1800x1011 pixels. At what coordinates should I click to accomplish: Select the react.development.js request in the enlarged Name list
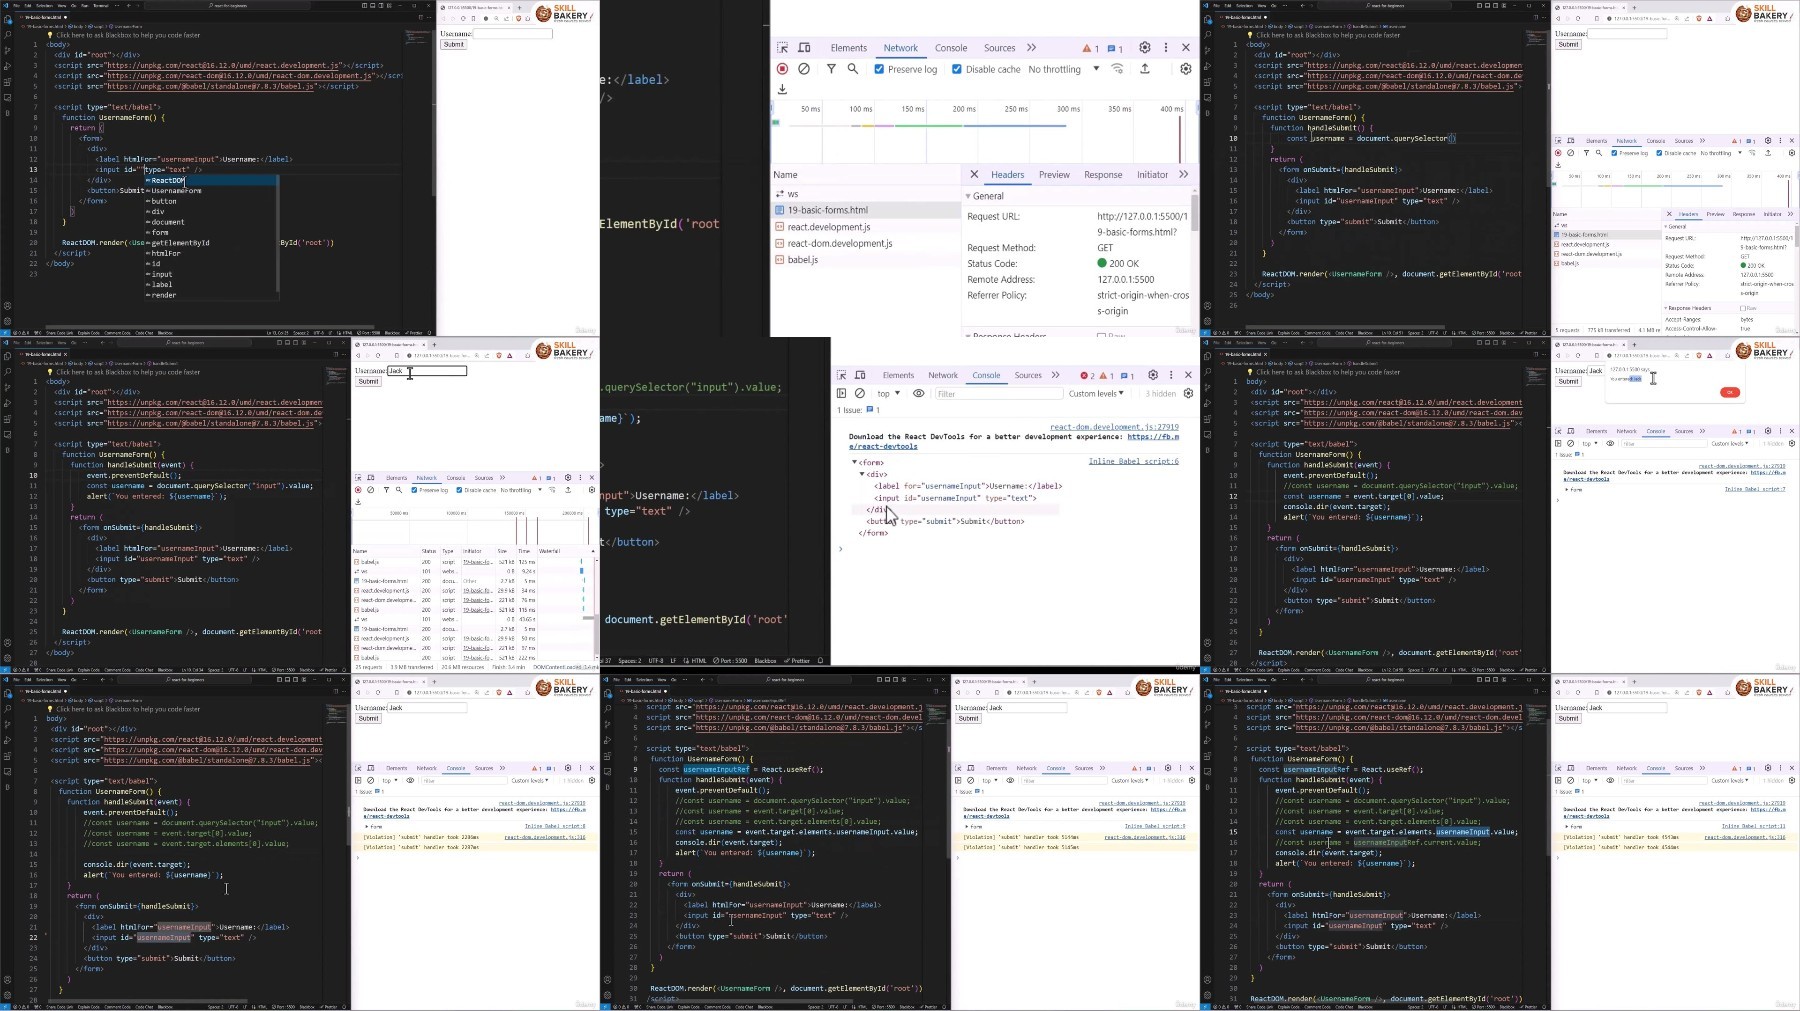[866, 227]
